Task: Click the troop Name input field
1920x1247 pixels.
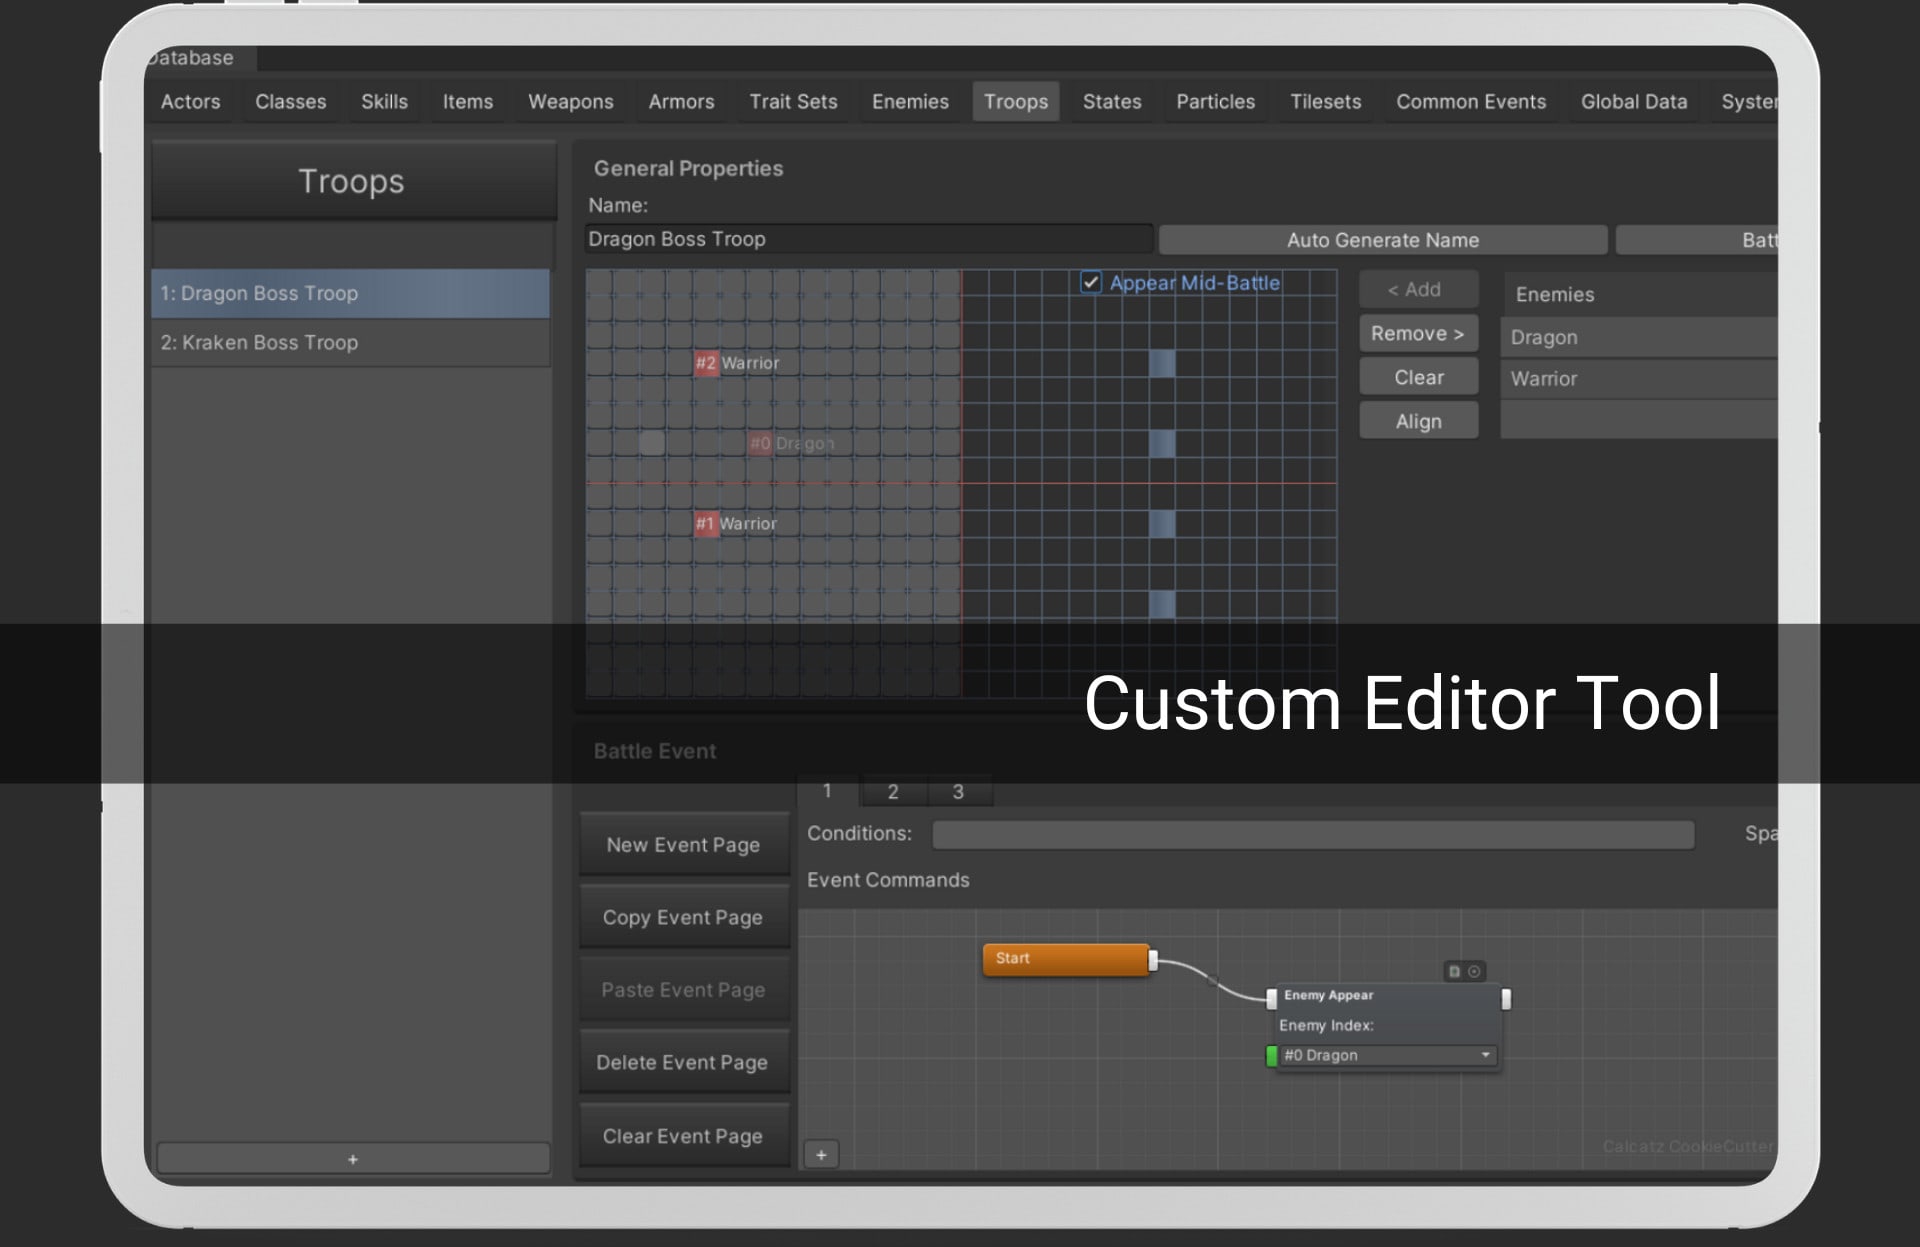Action: pos(867,239)
